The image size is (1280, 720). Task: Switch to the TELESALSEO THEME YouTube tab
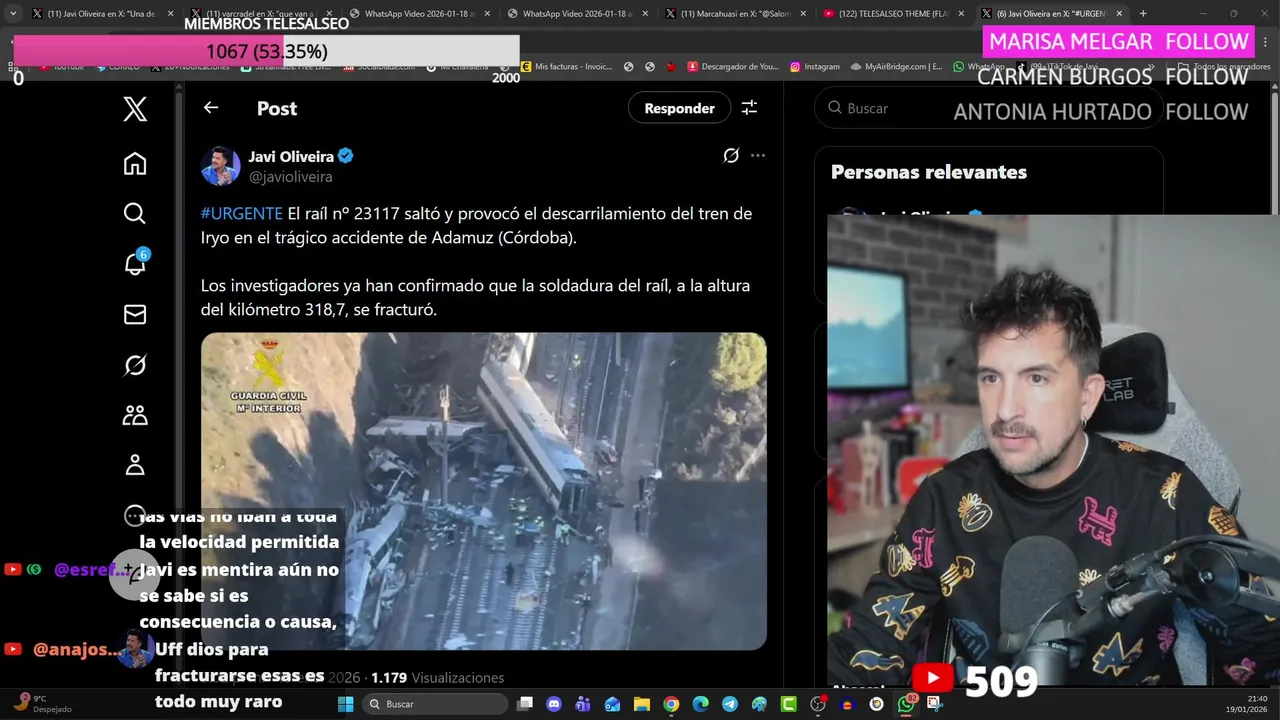point(893,14)
